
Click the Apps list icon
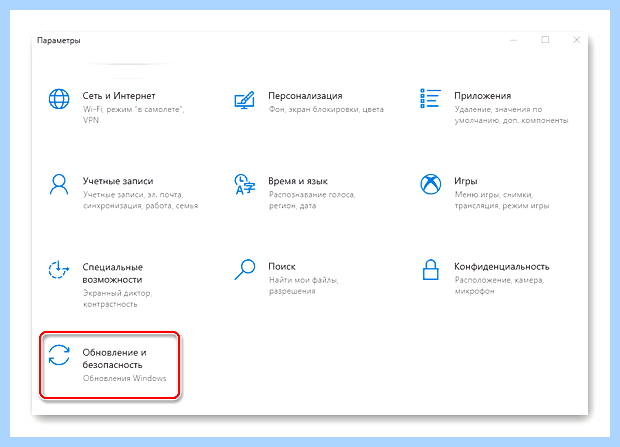(430, 98)
